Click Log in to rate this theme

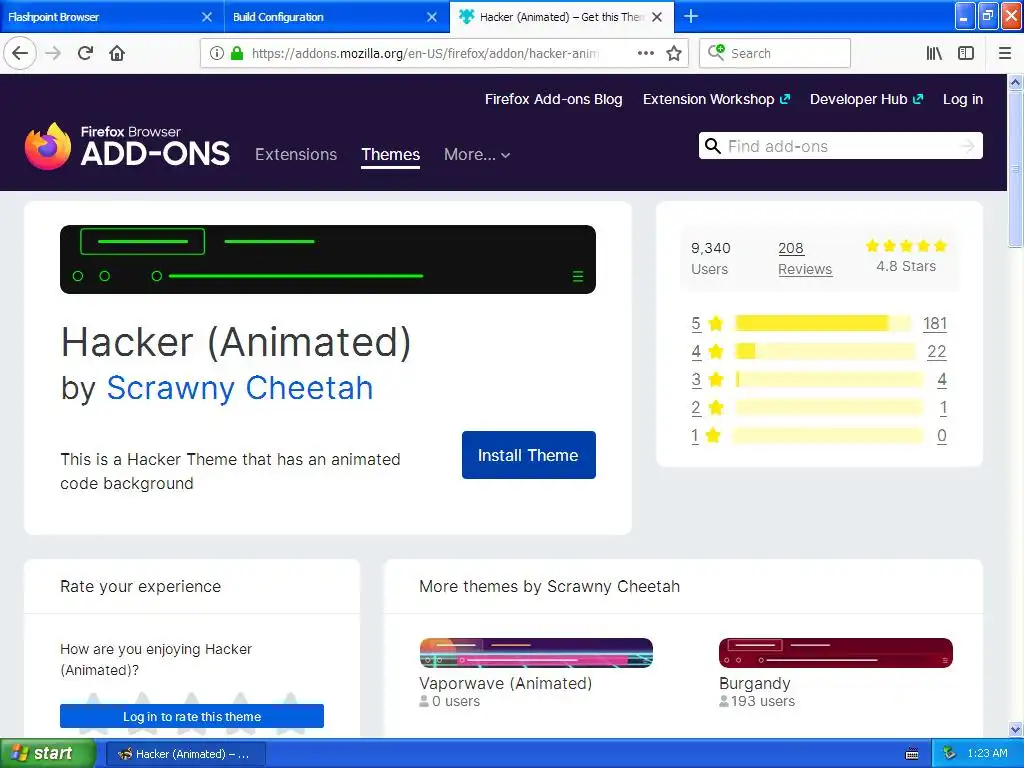(x=191, y=716)
